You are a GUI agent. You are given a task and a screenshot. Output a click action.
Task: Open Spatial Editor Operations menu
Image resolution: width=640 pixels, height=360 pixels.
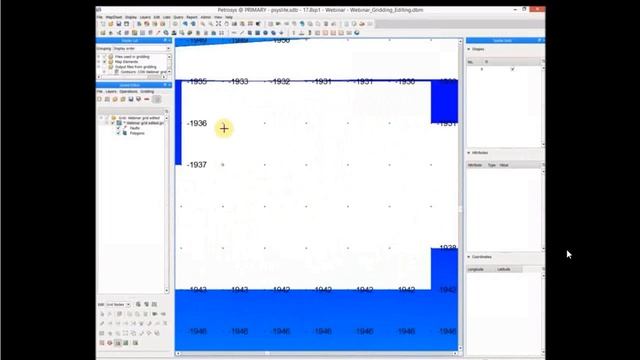[128, 91]
